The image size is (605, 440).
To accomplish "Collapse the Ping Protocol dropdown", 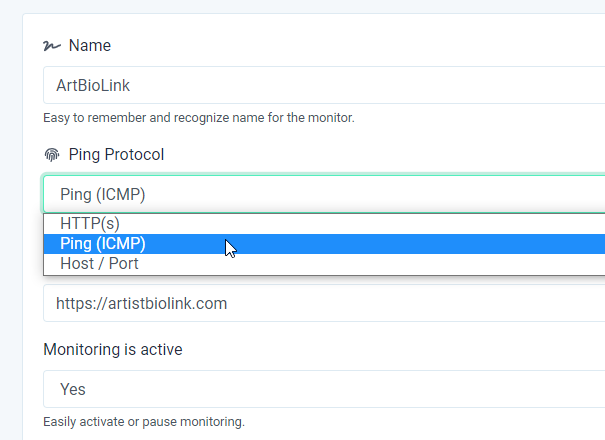I will click(324, 194).
